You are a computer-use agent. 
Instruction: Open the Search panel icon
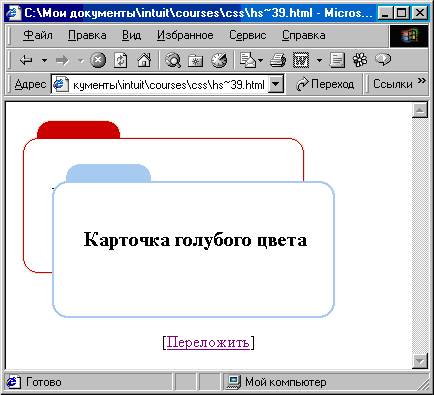pos(173,60)
